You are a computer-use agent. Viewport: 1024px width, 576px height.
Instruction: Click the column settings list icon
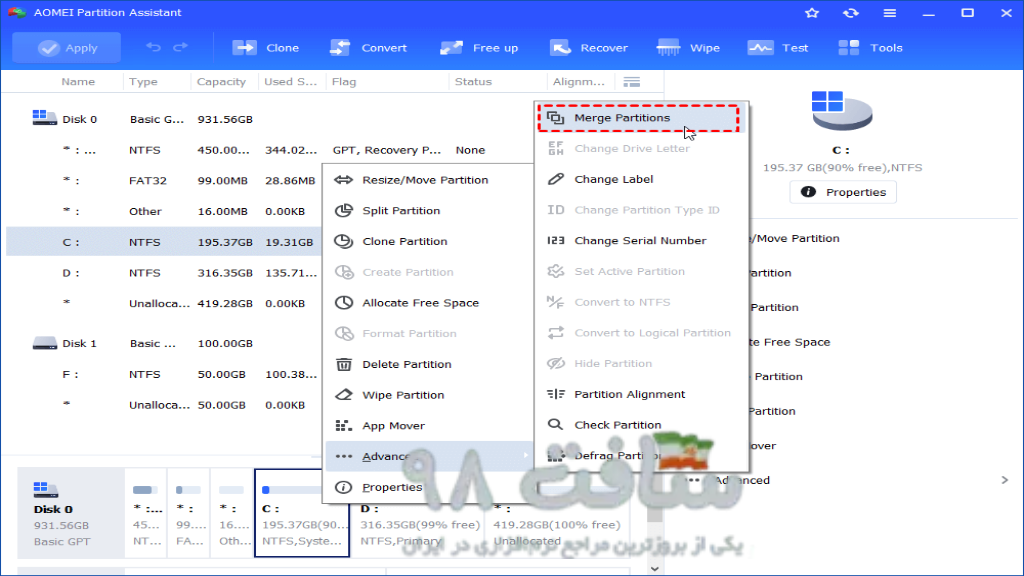[632, 82]
